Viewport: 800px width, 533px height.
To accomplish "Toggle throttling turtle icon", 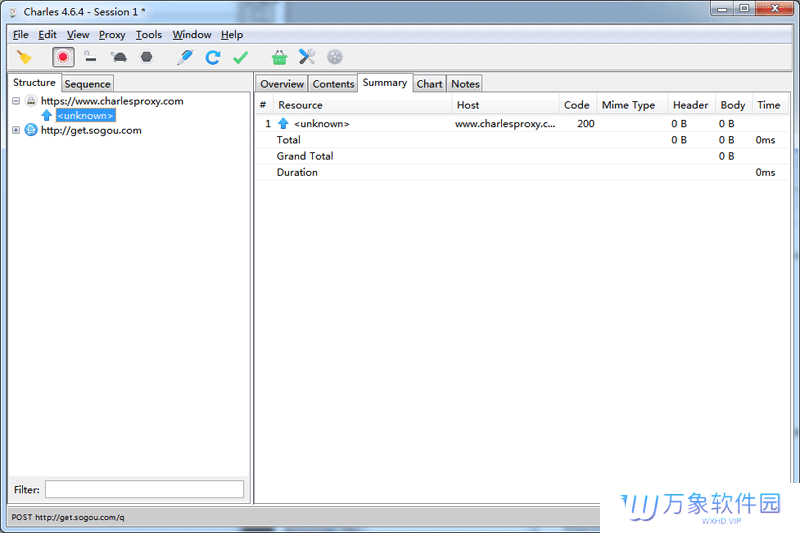I will click(x=119, y=57).
